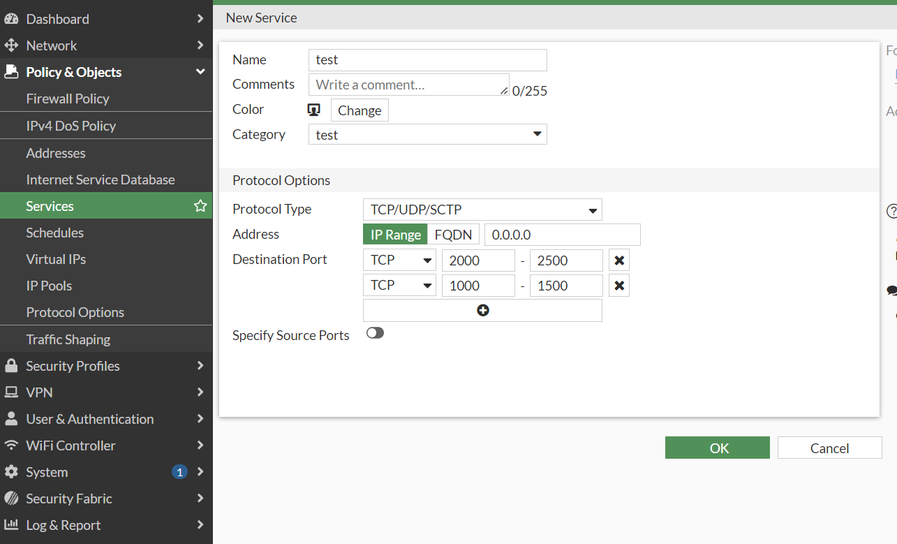
Task: Remove the 2000-2500 port range row
Action: pos(620,260)
